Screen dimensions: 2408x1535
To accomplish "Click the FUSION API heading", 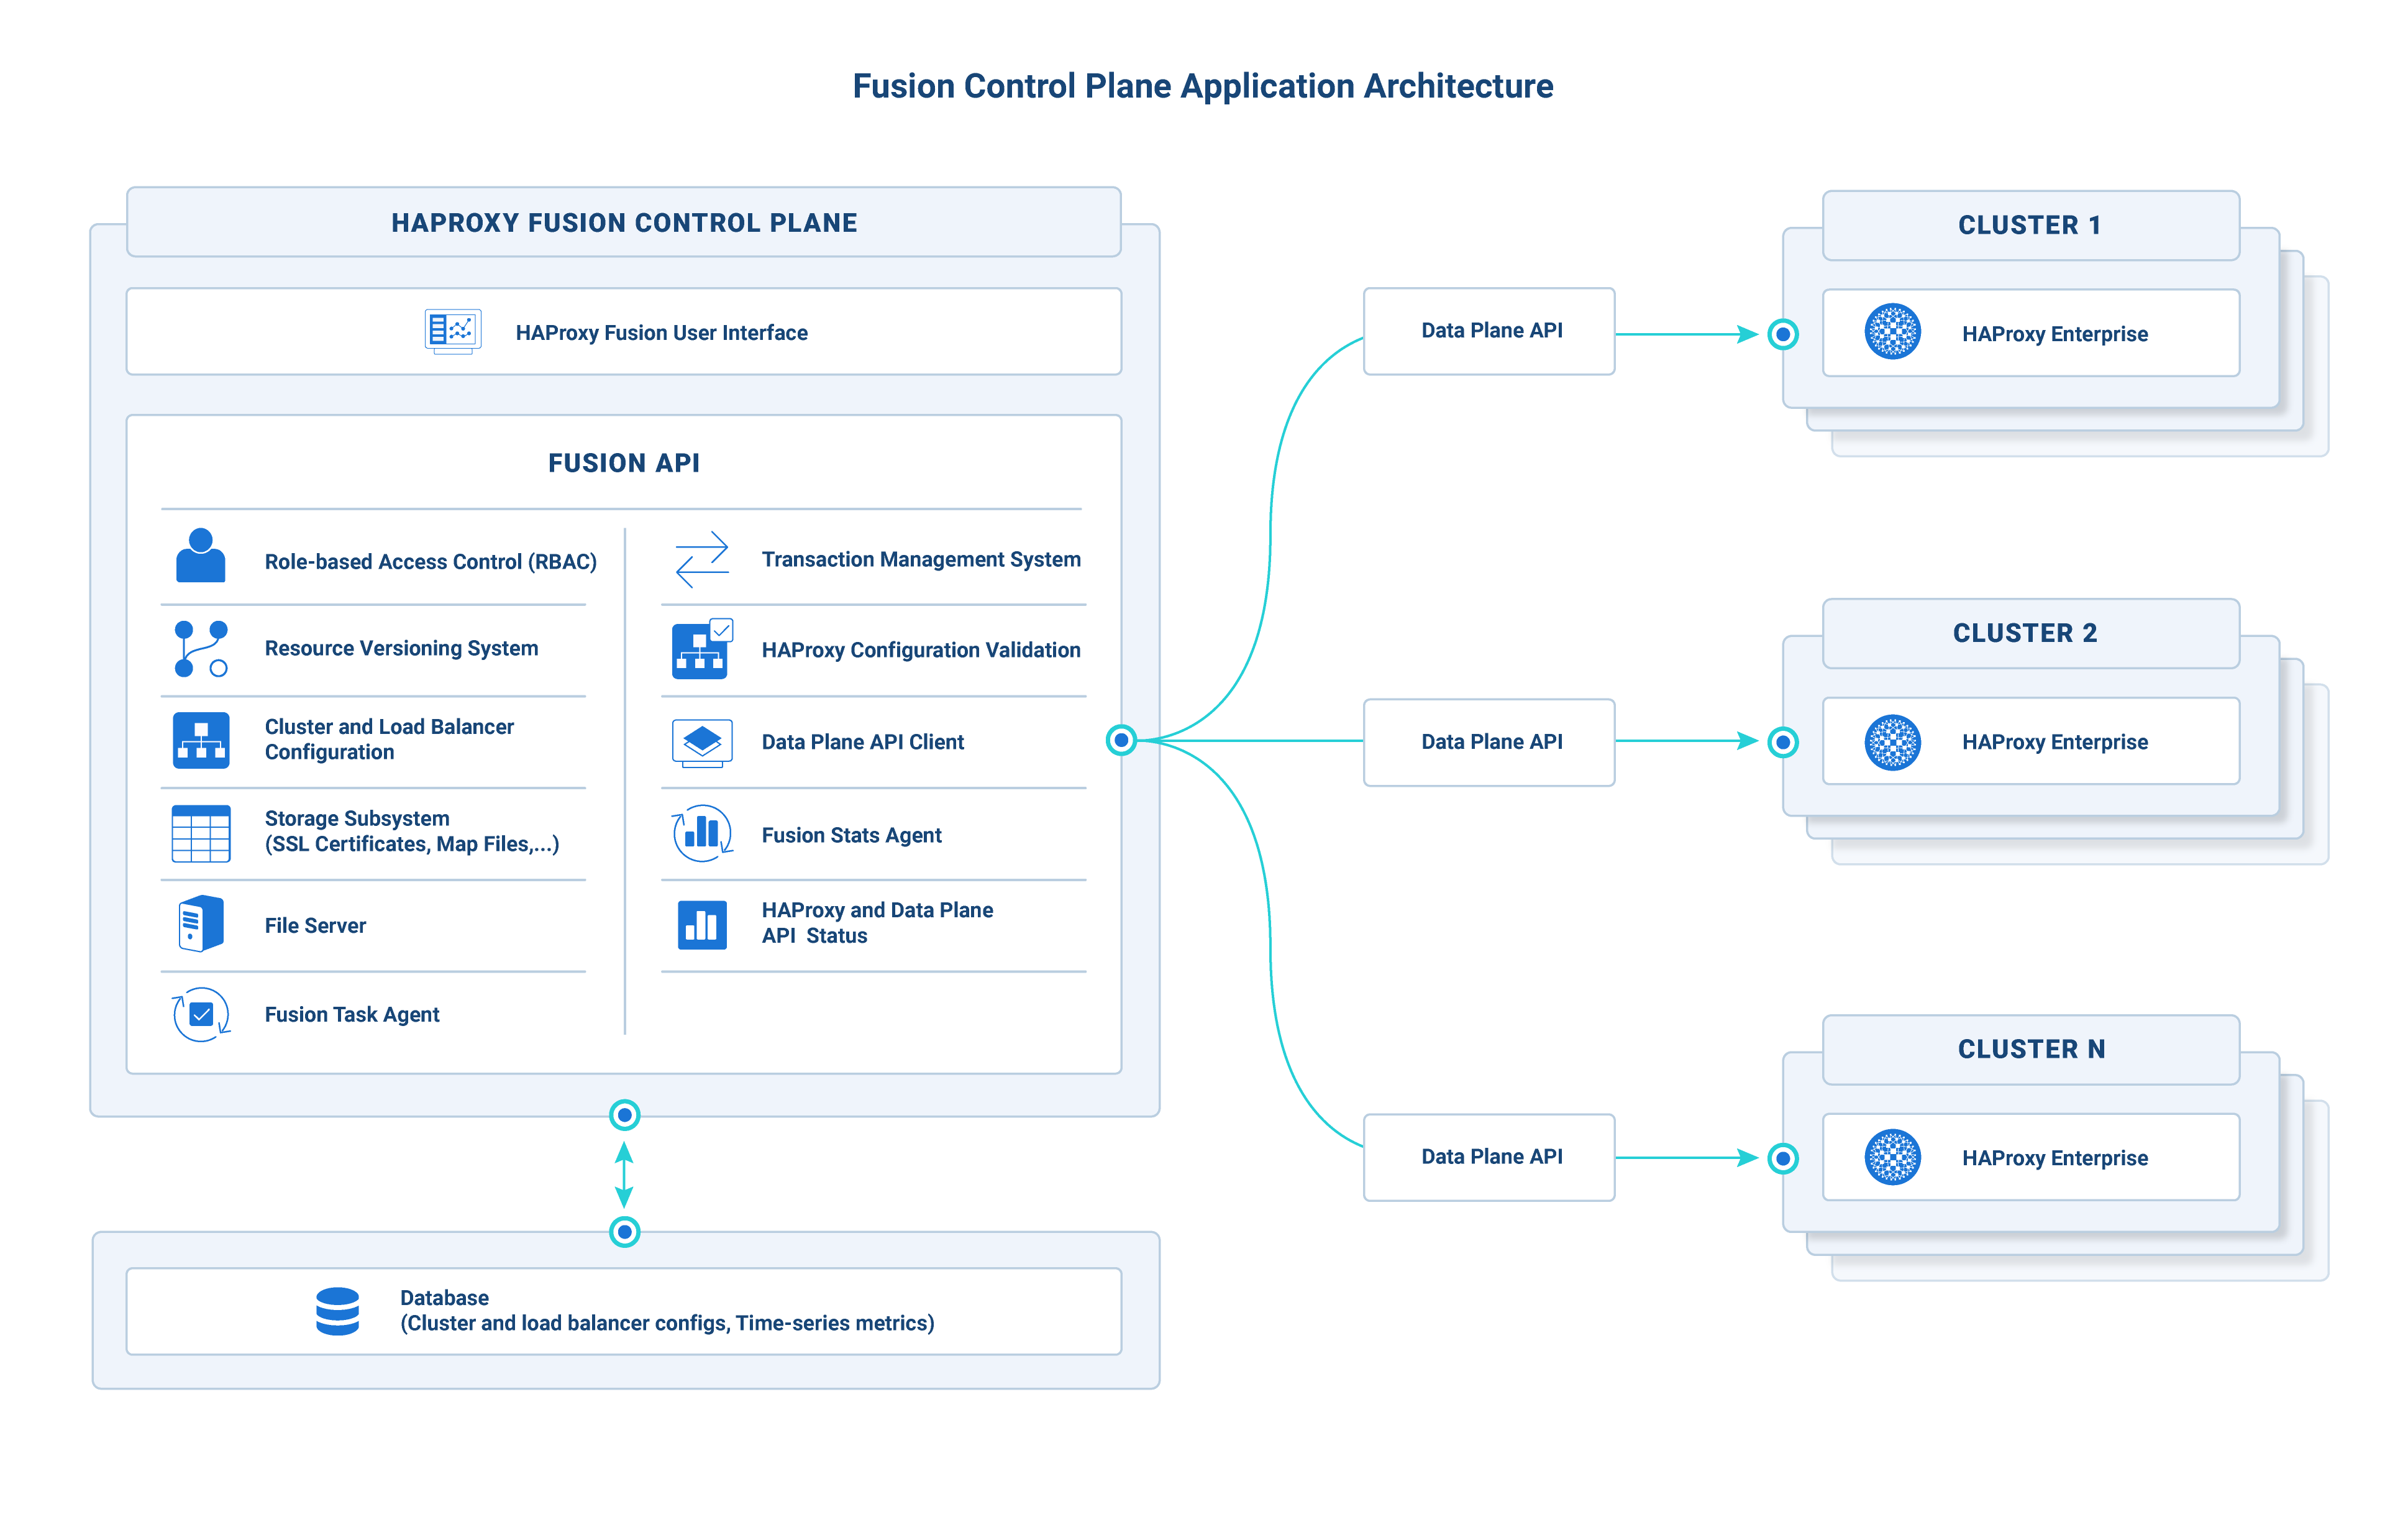I will (624, 463).
